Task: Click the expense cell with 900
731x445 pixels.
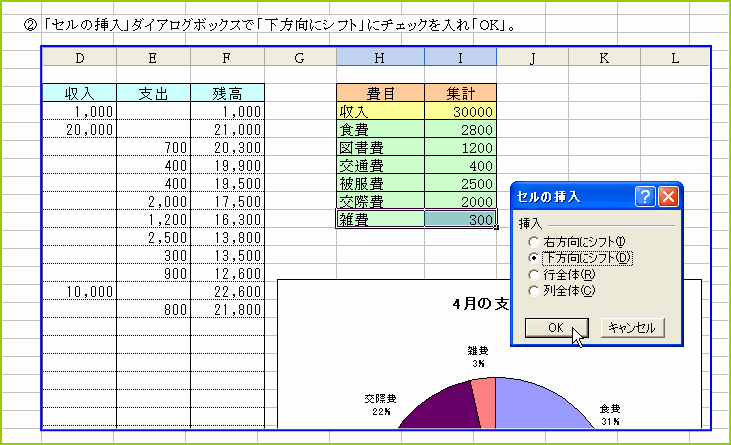Action: (153, 273)
